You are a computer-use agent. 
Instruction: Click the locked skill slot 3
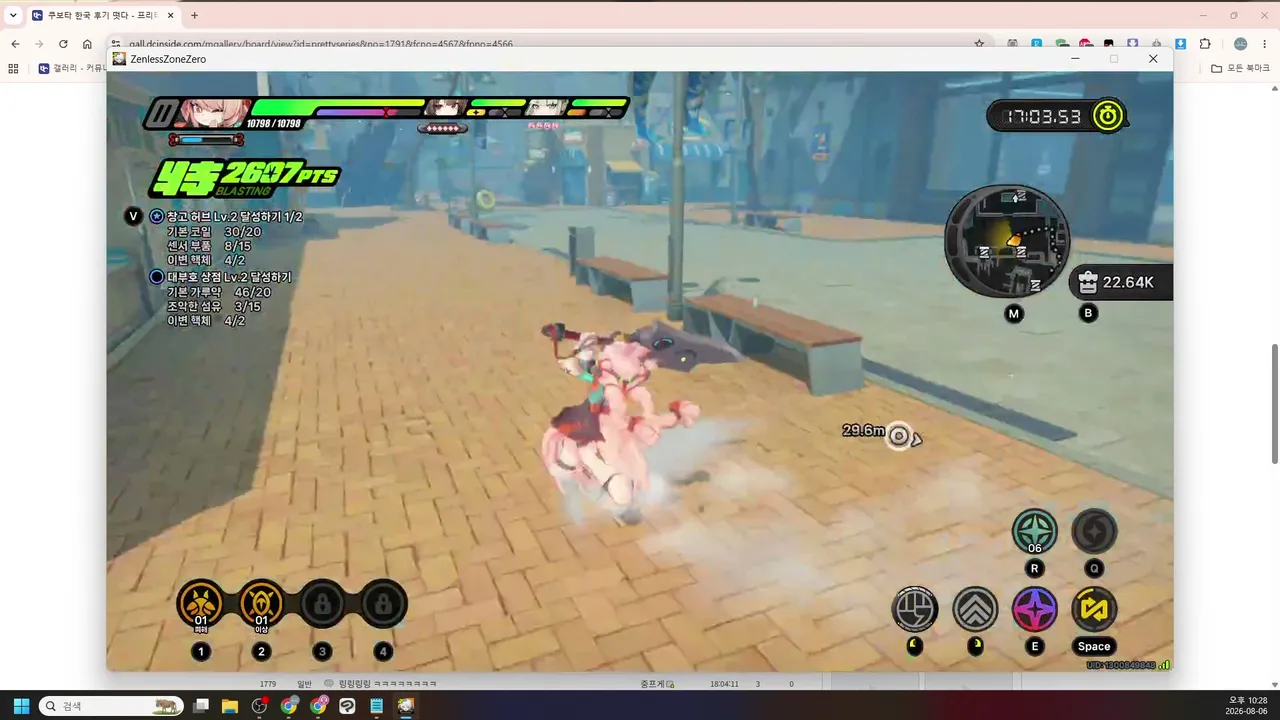pos(322,604)
